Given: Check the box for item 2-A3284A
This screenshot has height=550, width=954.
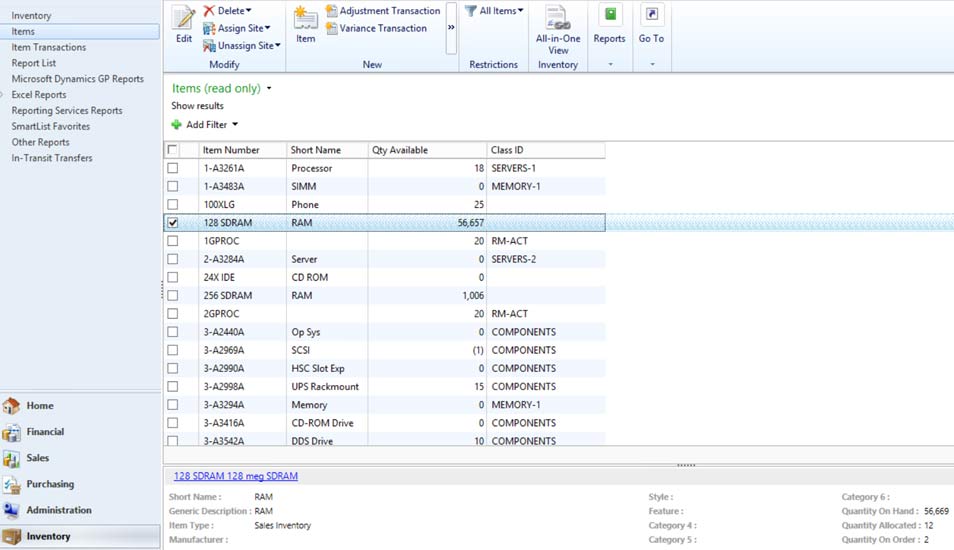Looking at the screenshot, I should (x=173, y=259).
